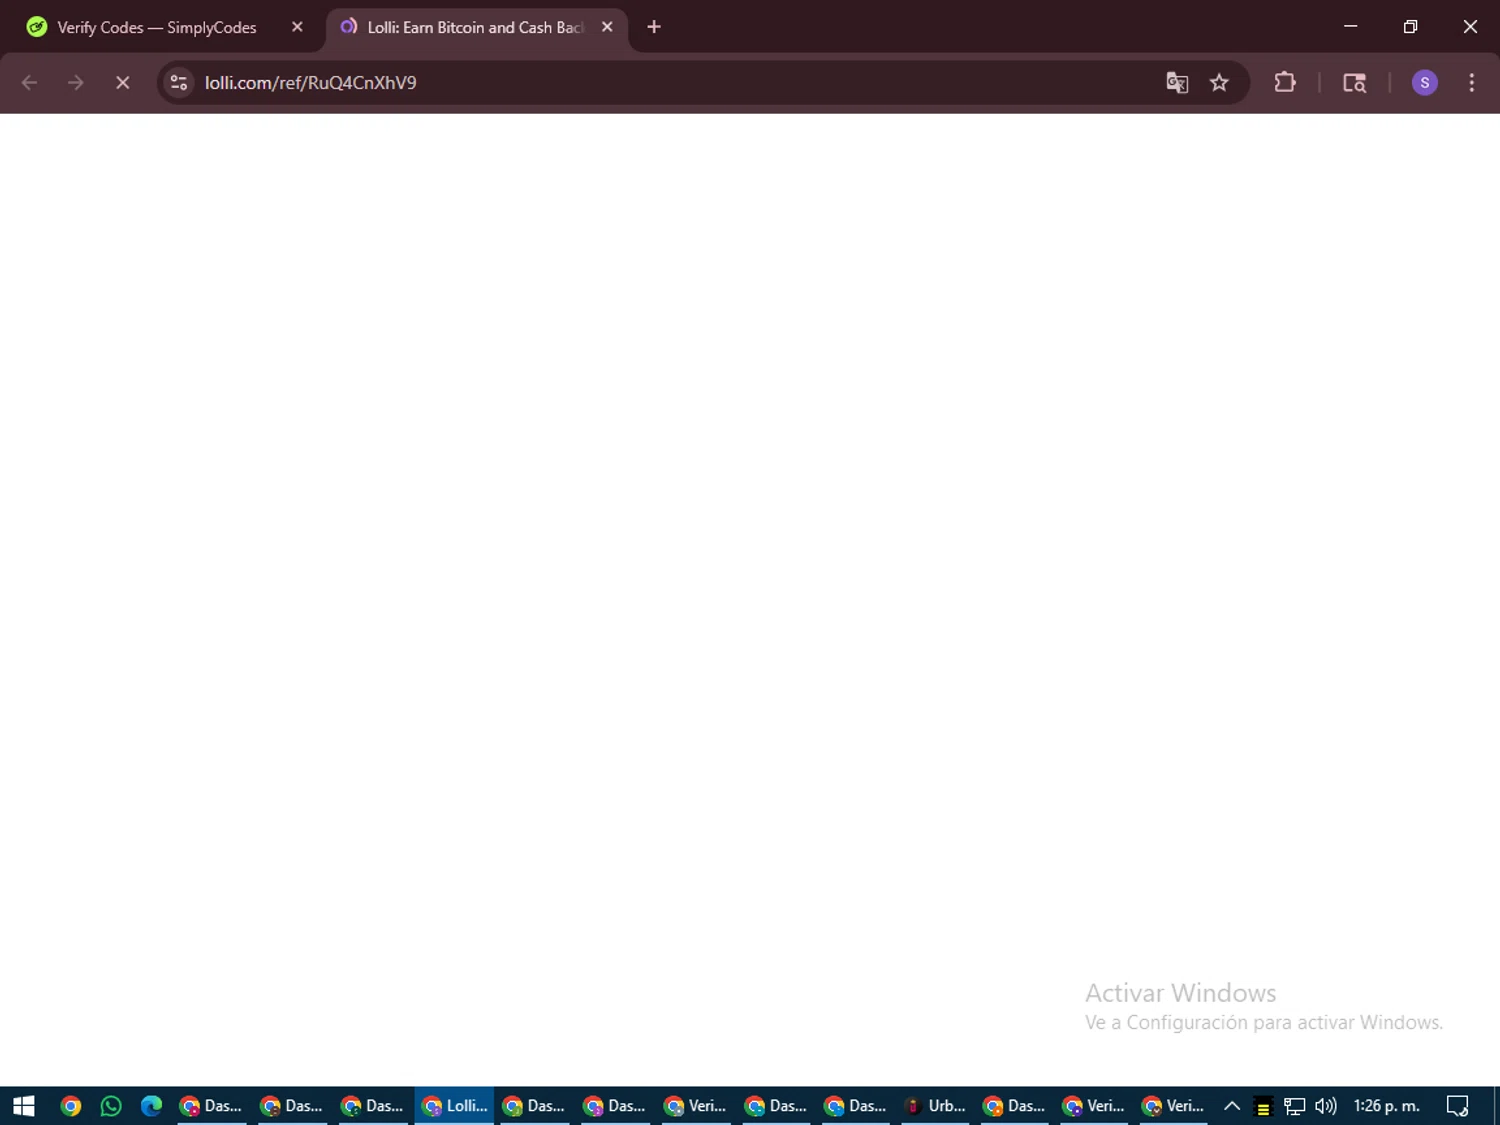The image size is (1500, 1125).
Task: Click the yellow tray icon beside the network icon
Action: click(x=1263, y=1107)
